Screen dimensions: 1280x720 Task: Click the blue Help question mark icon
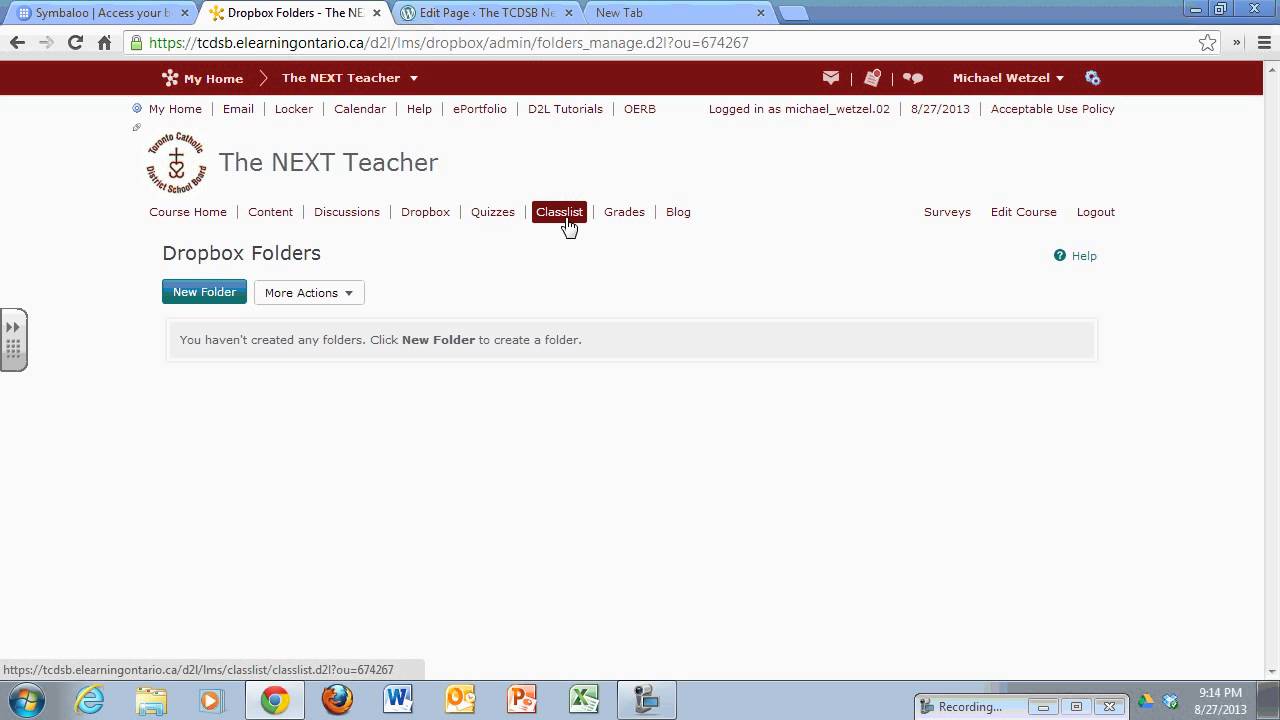click(1060, 256)
